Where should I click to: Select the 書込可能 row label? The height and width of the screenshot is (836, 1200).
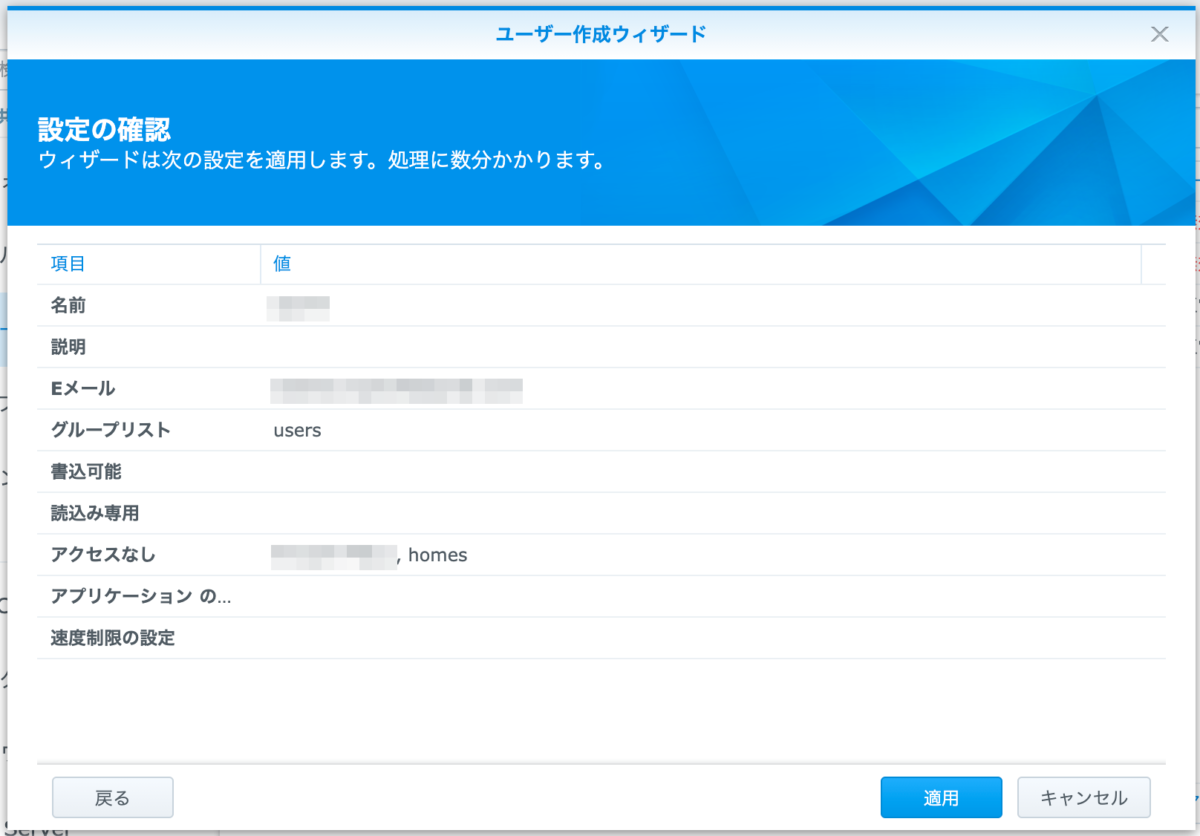(86, 472)
